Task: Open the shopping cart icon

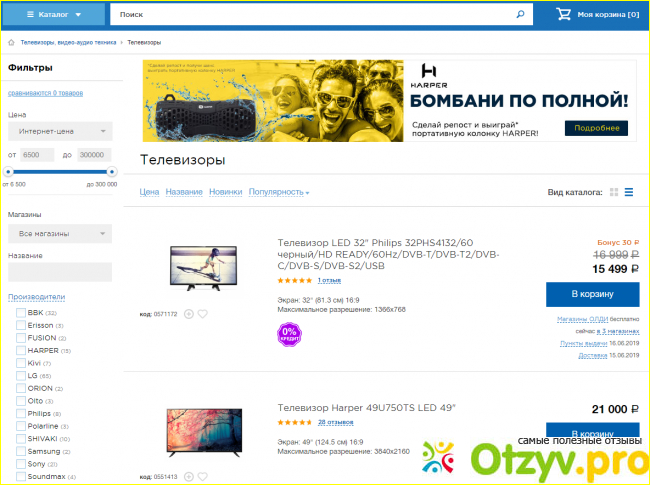Action: pyautogui.click(x=564, y=15)
